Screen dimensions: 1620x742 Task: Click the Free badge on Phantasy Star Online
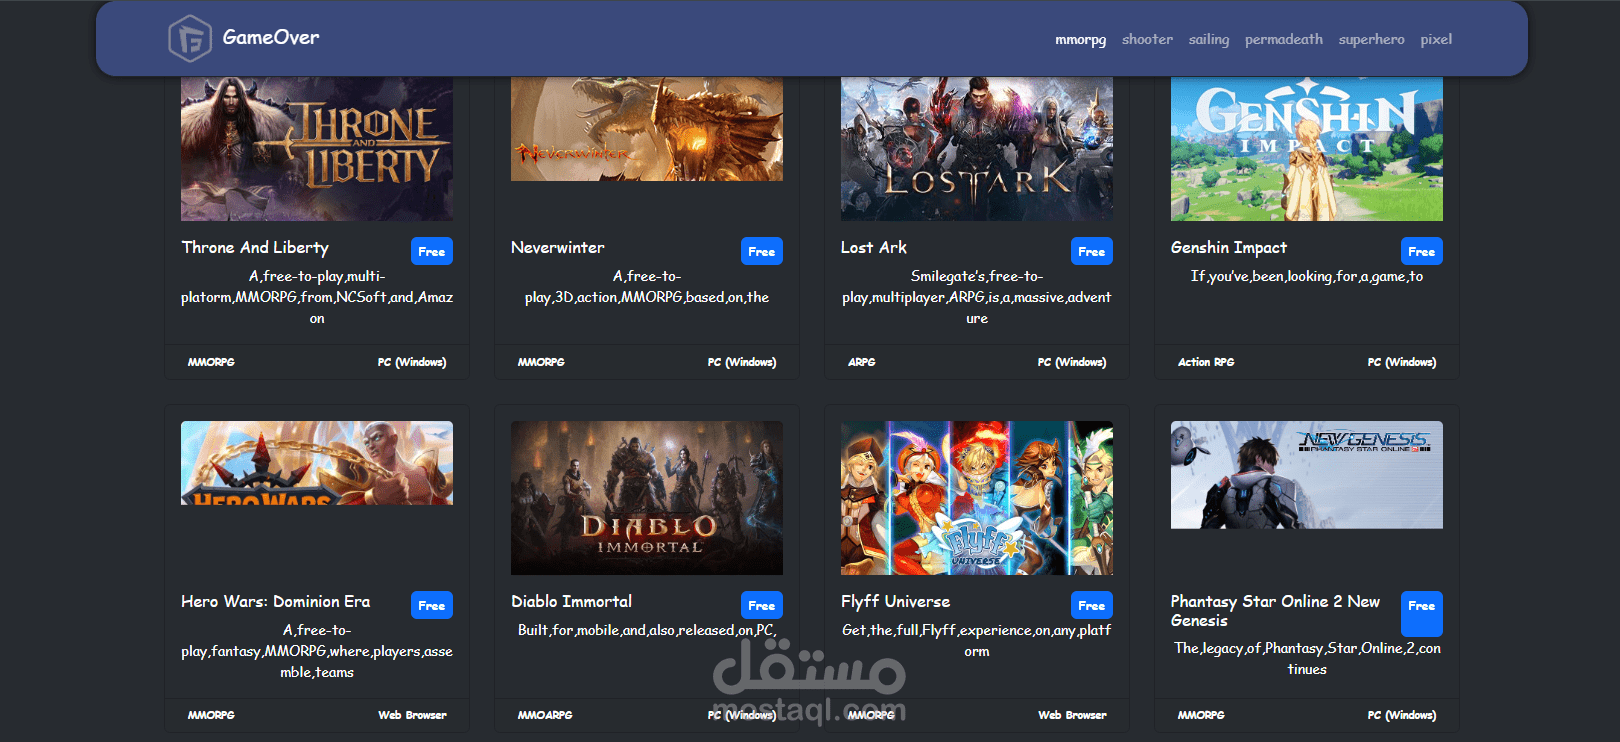1422,614
